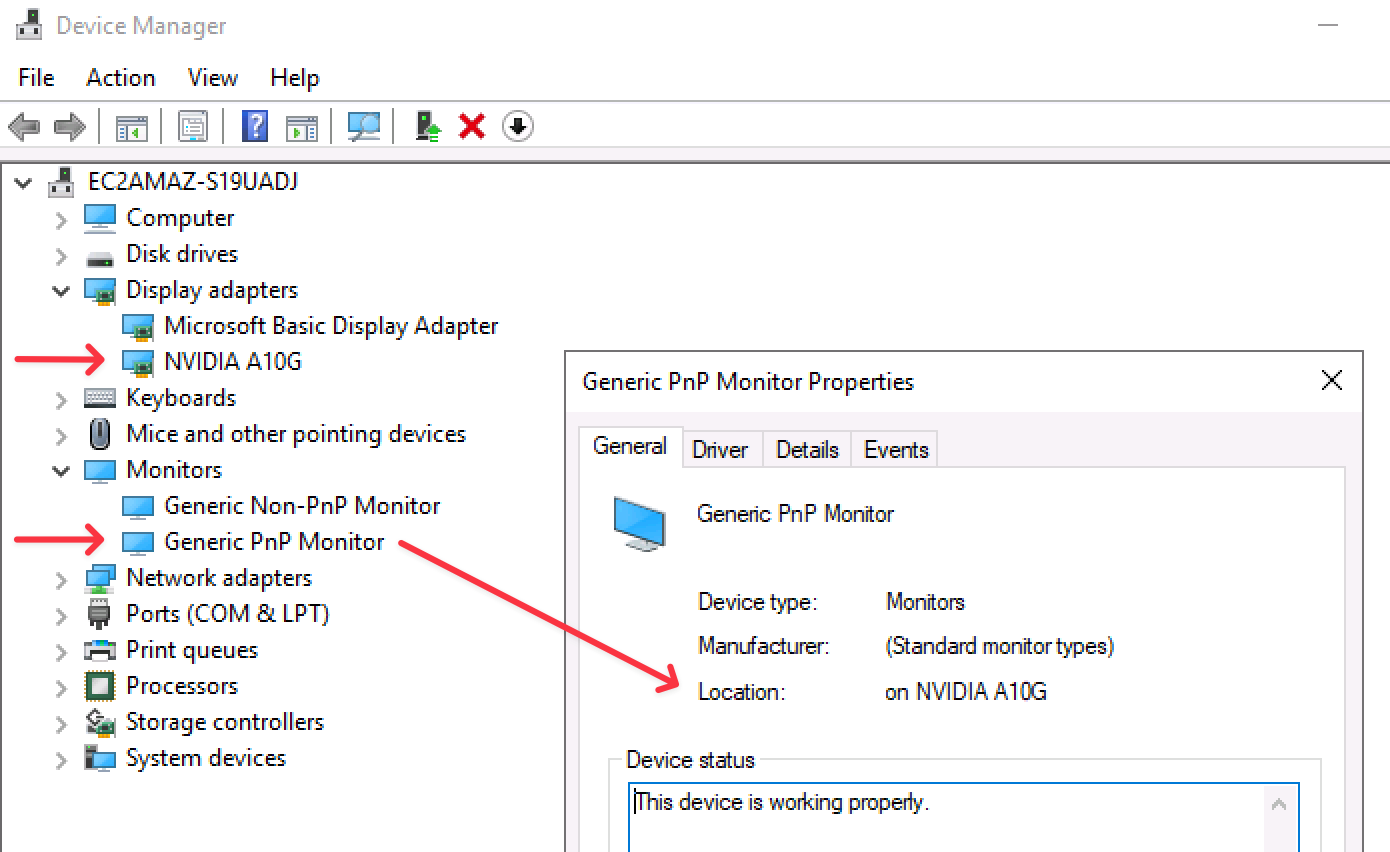Click the mouse icon for pointing devices

[x=100, y=433]
